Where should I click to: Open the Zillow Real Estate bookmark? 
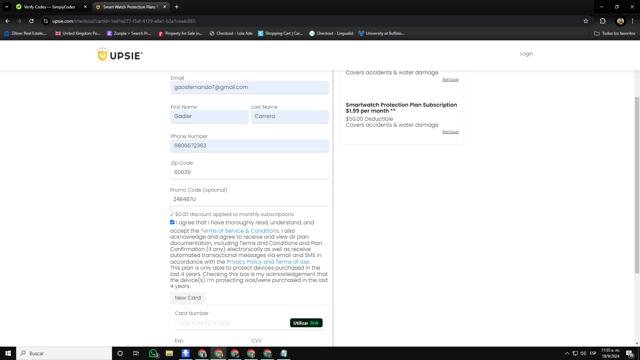point(25,33)
